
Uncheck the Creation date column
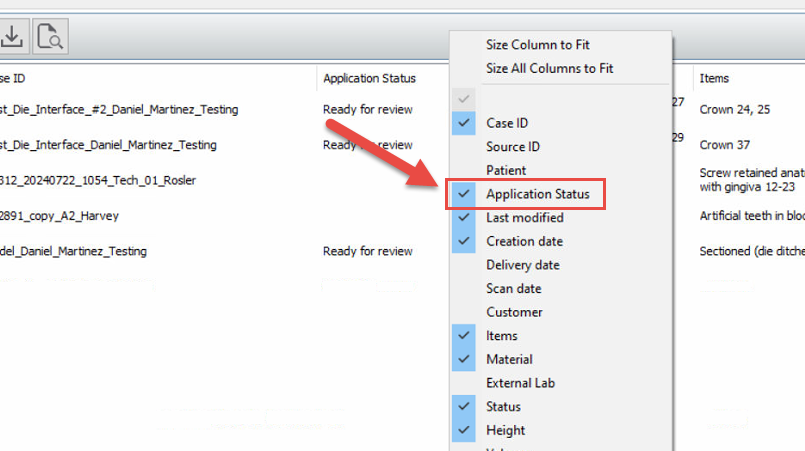(524, 241)
